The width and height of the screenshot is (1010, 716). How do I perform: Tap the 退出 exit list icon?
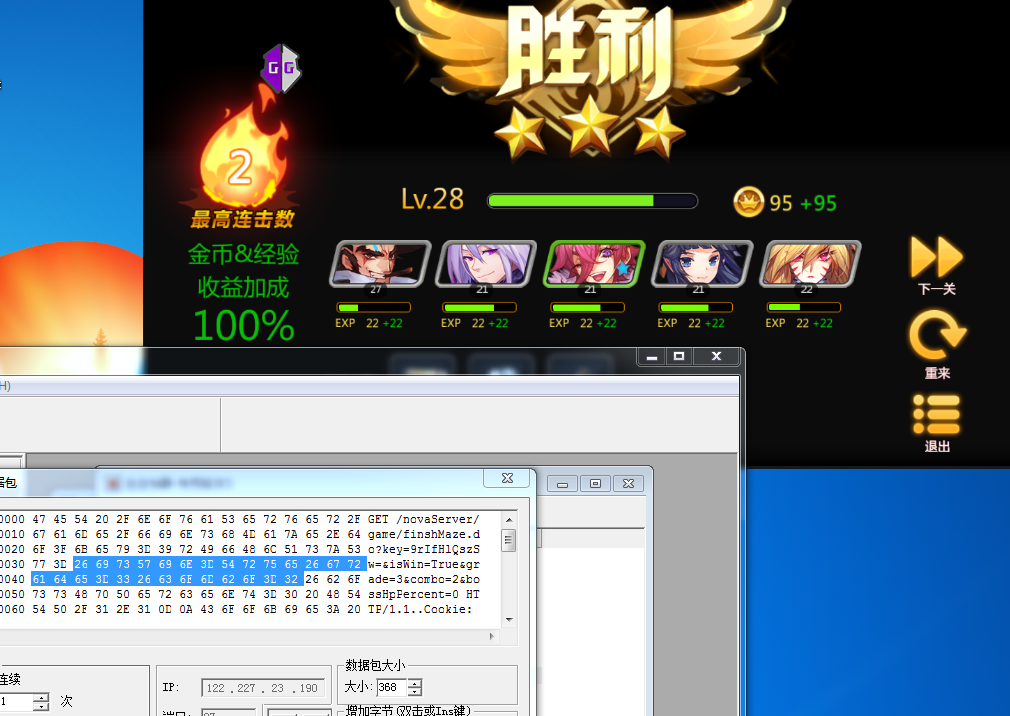937,415
